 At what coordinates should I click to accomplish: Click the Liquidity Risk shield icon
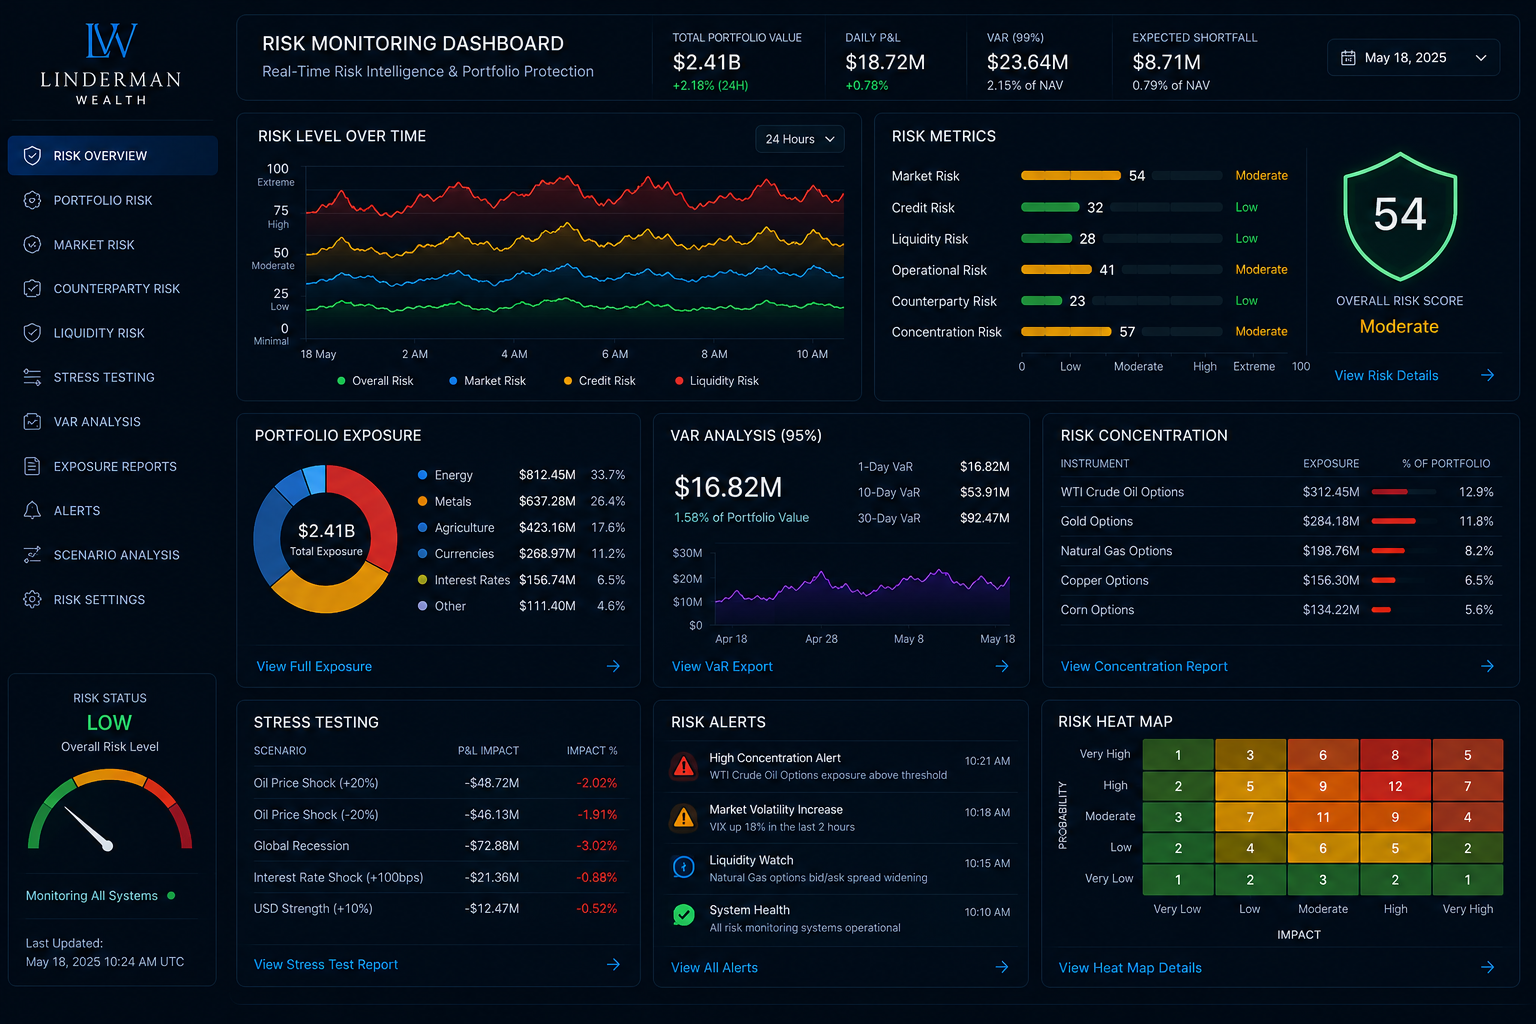point(32,333)
